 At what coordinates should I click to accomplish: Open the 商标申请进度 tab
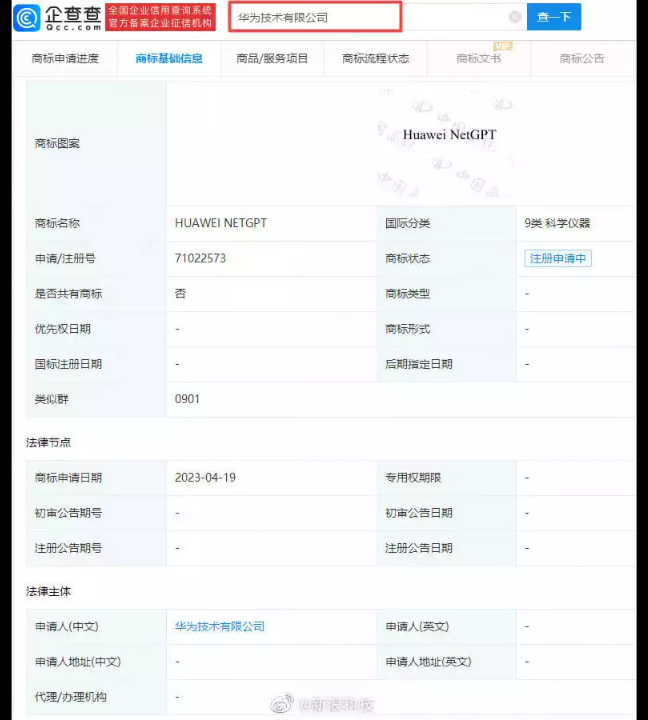(x=65, y=58)
